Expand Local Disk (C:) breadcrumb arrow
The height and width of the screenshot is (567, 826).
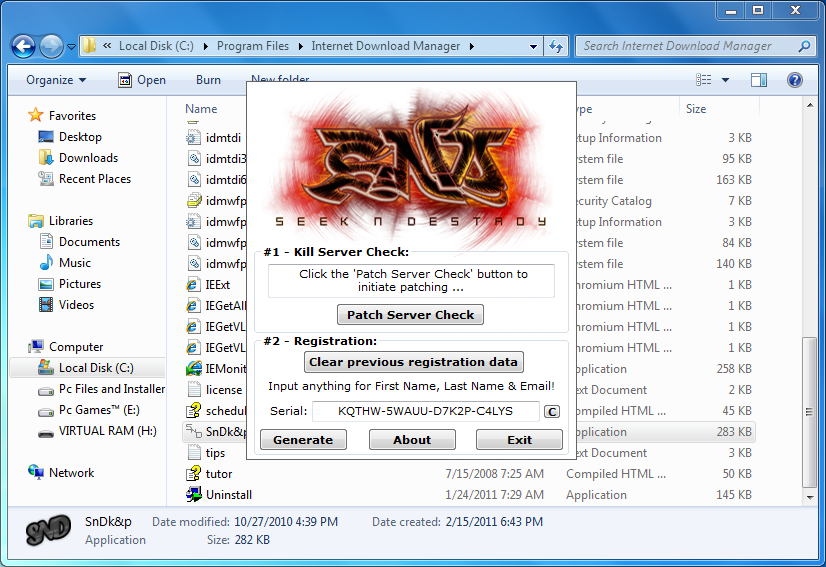[205, 46]
